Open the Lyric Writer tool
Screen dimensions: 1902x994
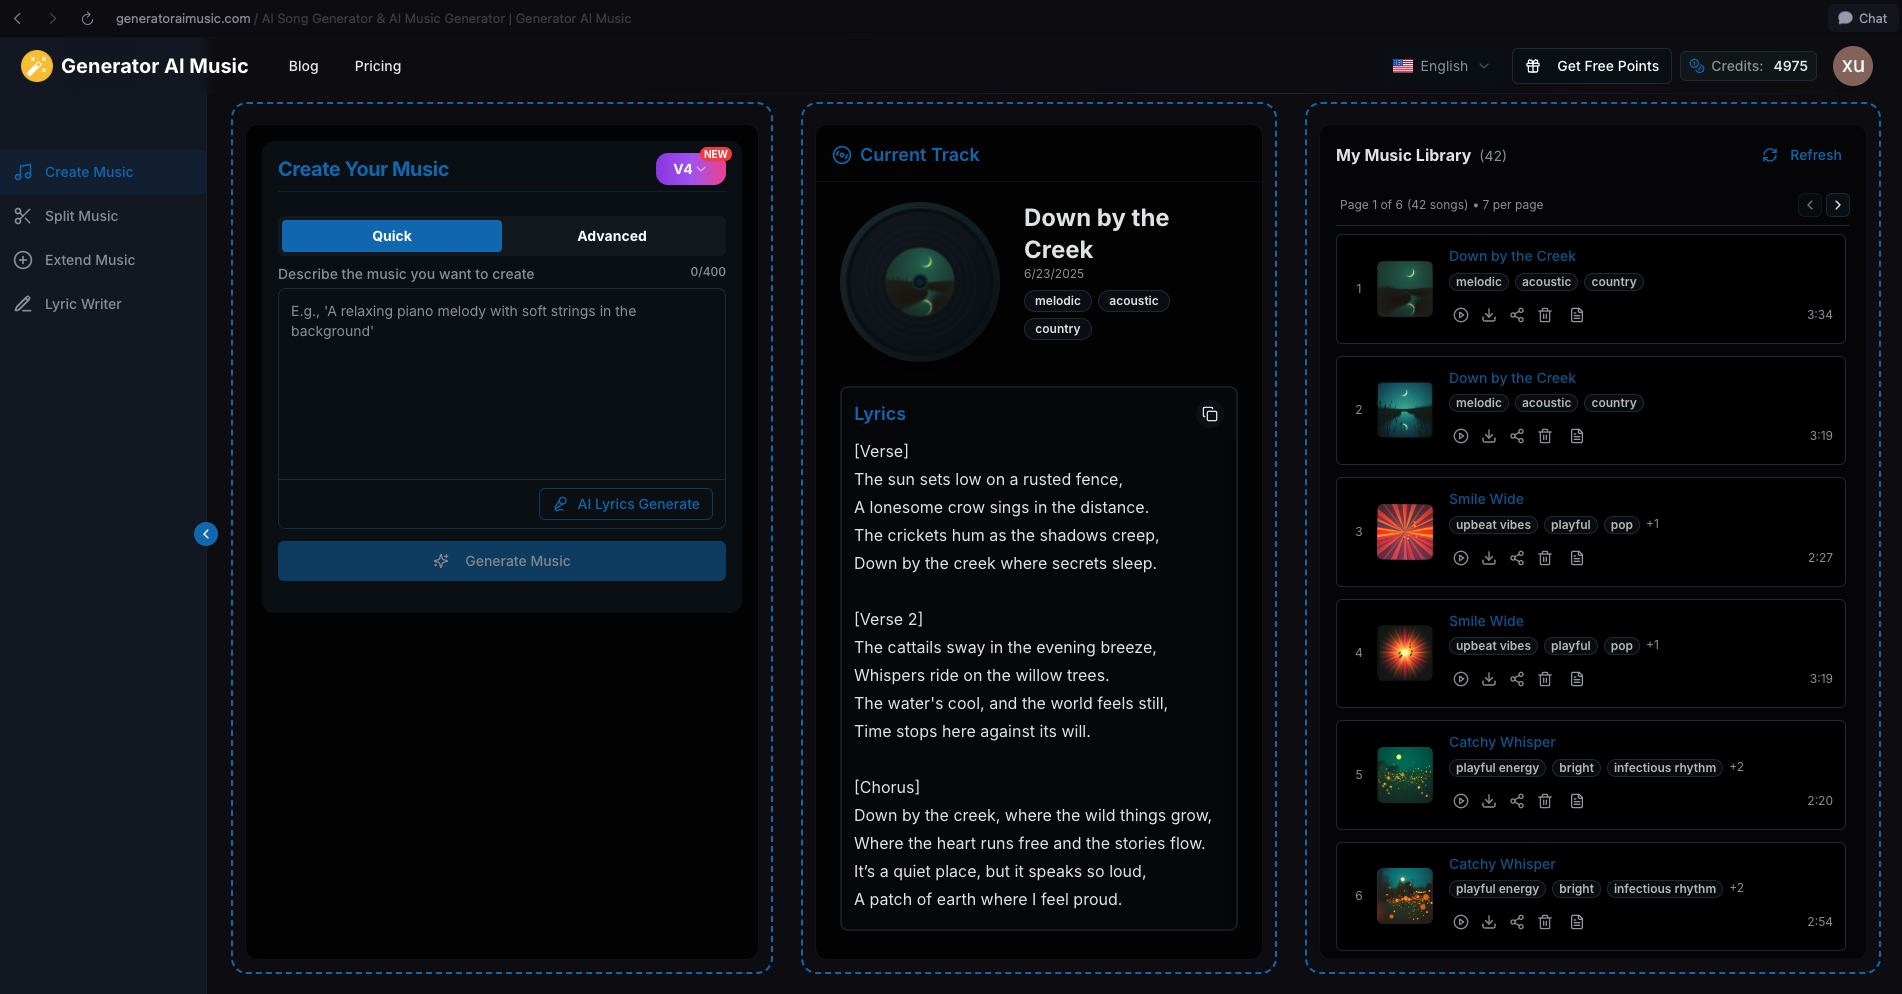click(82, 303)
